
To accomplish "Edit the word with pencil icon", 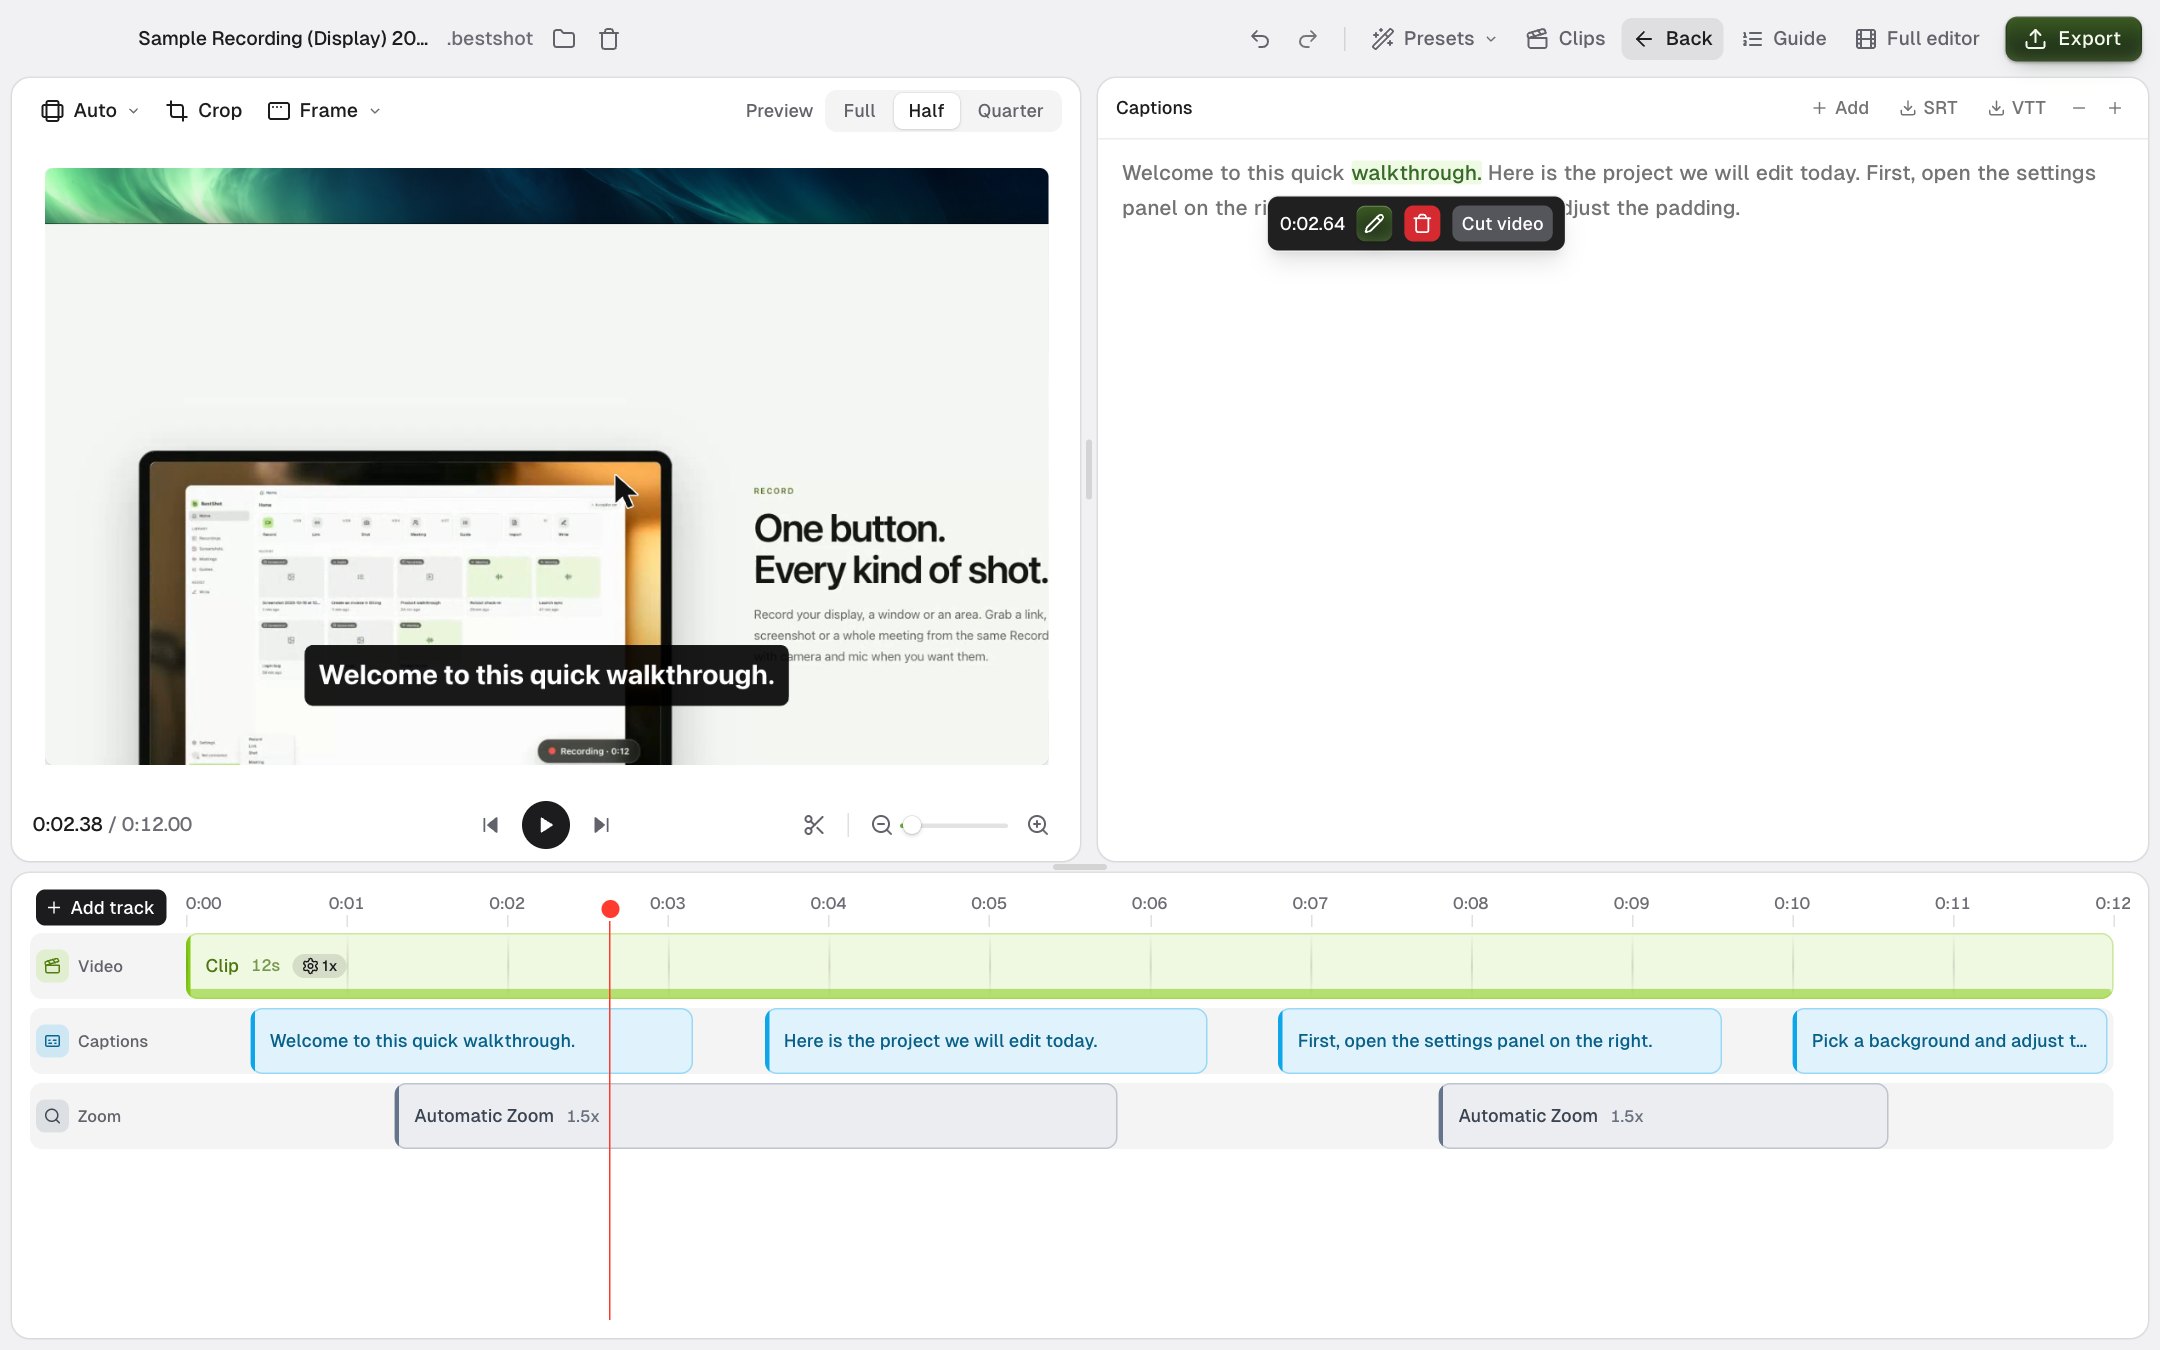I will 1374,224.
